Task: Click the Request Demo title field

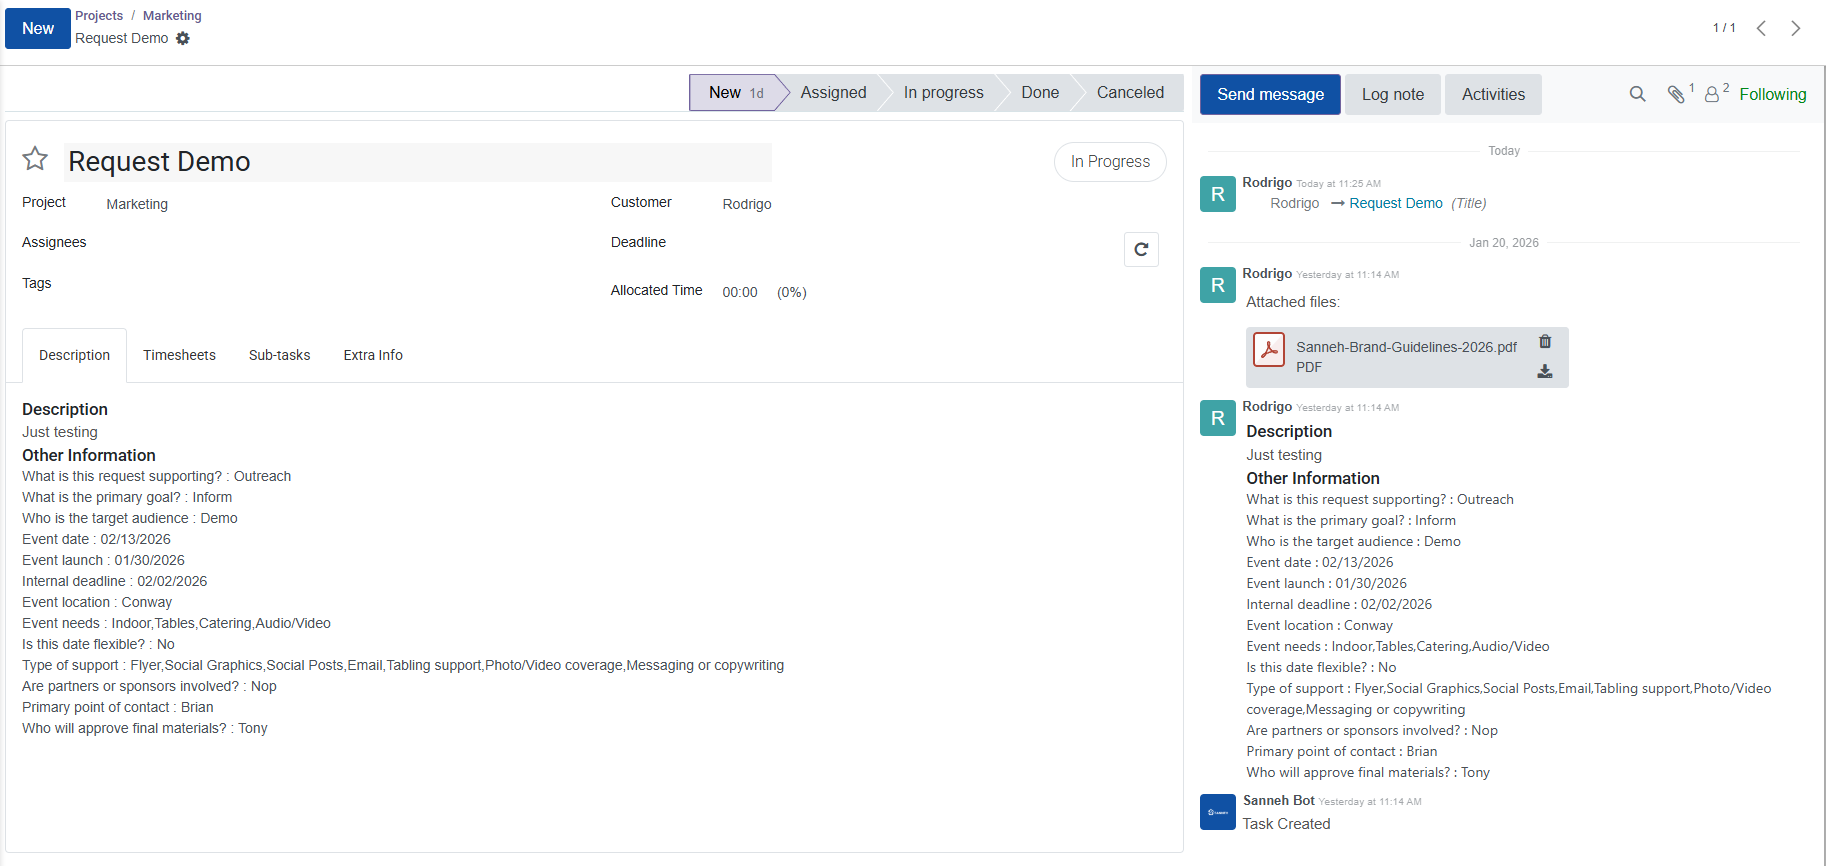Action: coord(418,162)
